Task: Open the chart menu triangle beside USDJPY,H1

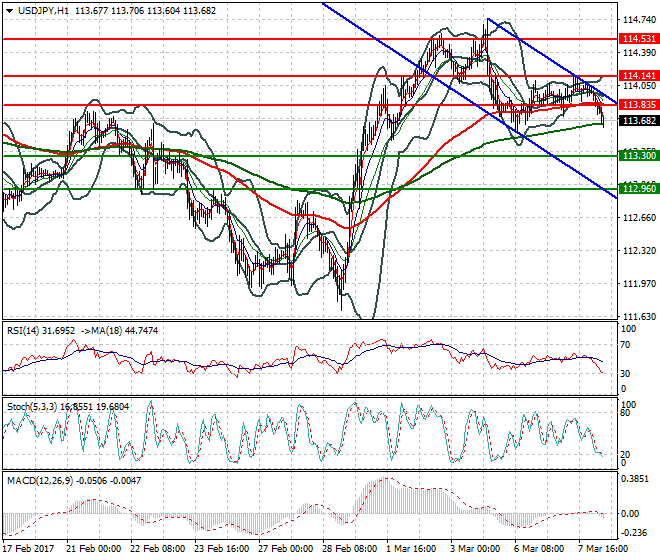Action: (9, 11)
